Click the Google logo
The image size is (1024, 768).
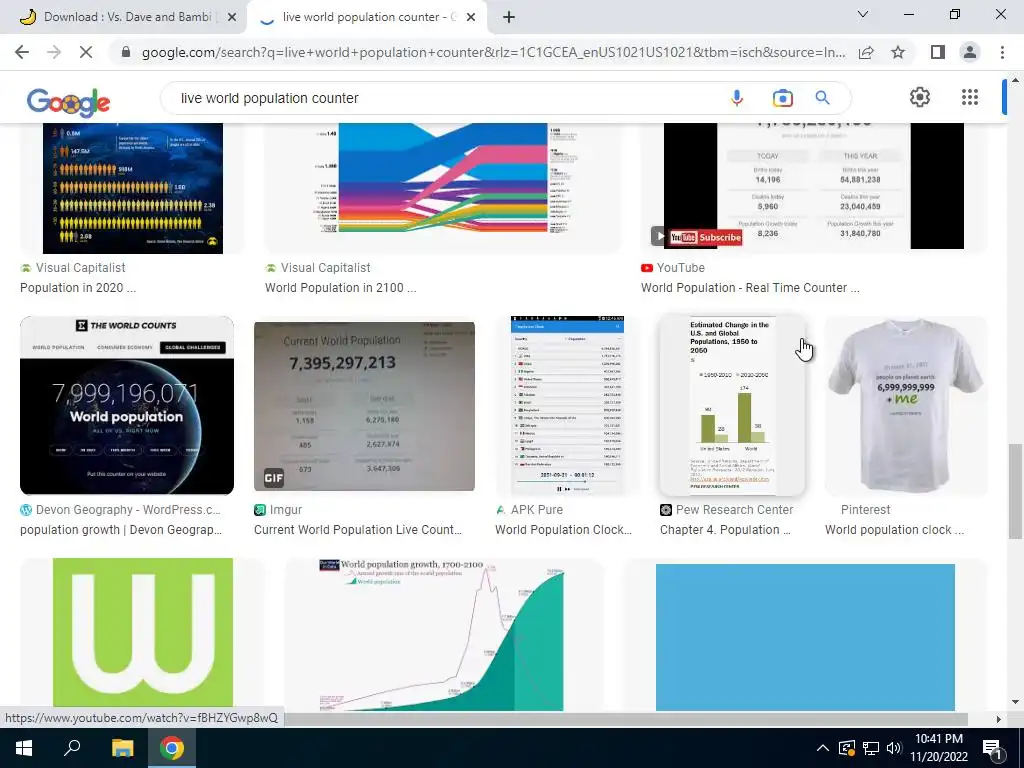(x=68, y=101)
